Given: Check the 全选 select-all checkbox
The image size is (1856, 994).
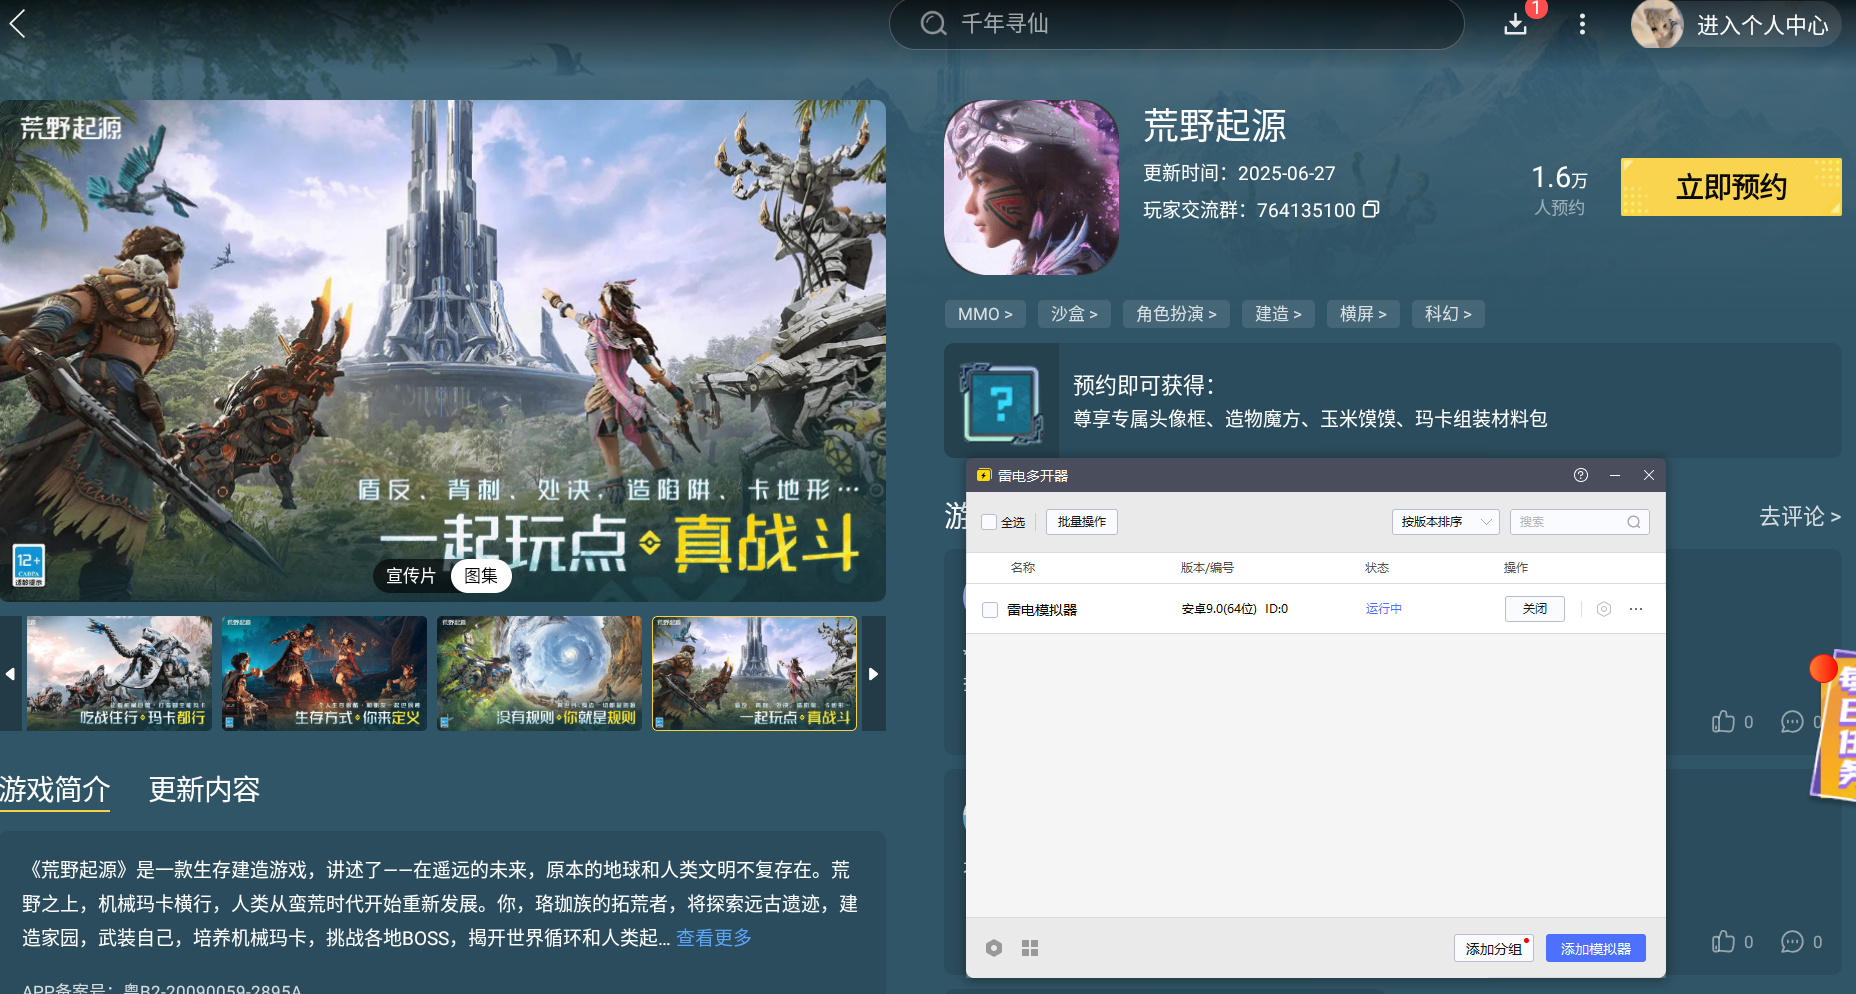Looking at the screenshot, I should pyautogui.click(x=989, y=522).
